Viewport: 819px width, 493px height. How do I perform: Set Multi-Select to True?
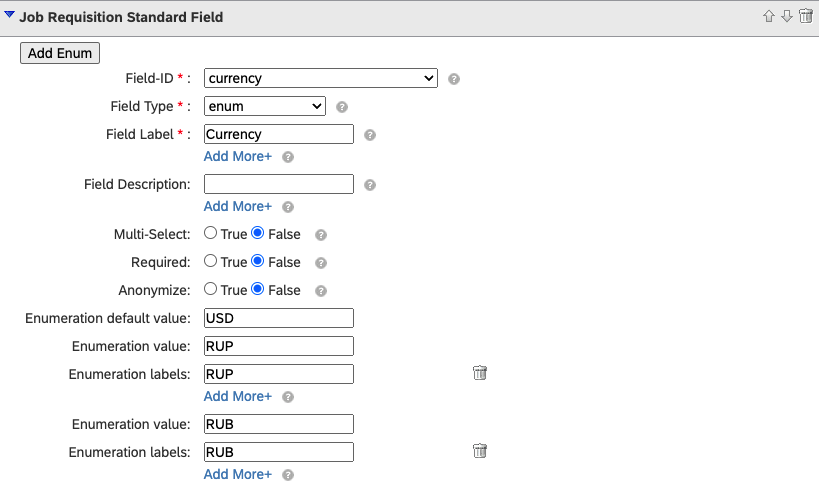coord(210,233)
